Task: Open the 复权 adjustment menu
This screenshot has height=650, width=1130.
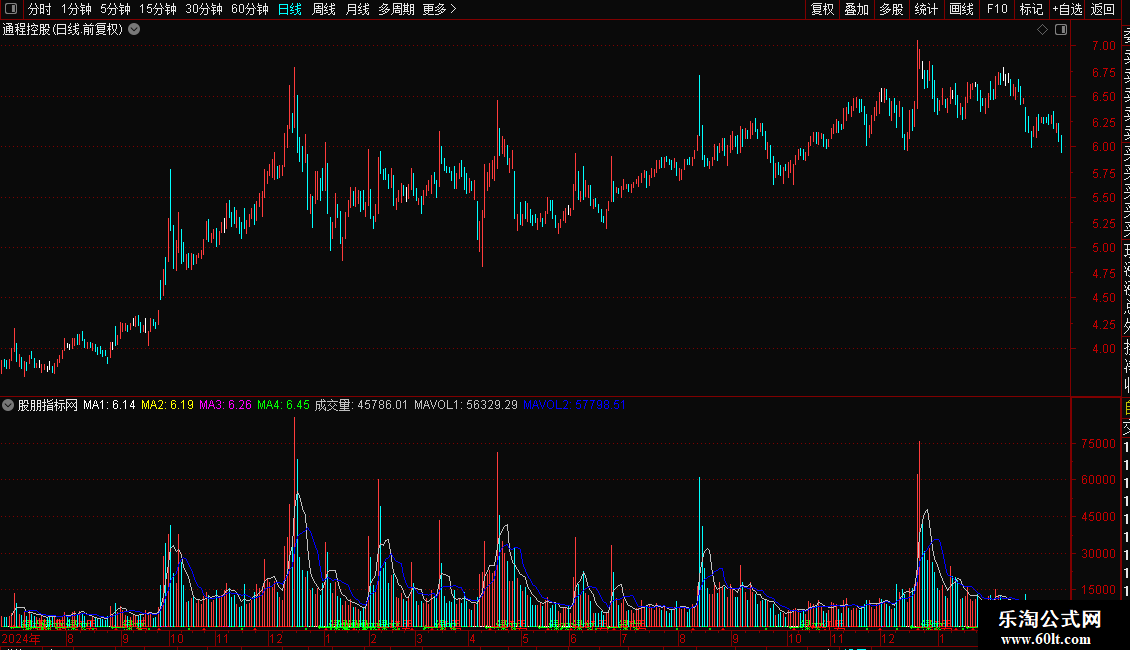Action: click(822, 9)
